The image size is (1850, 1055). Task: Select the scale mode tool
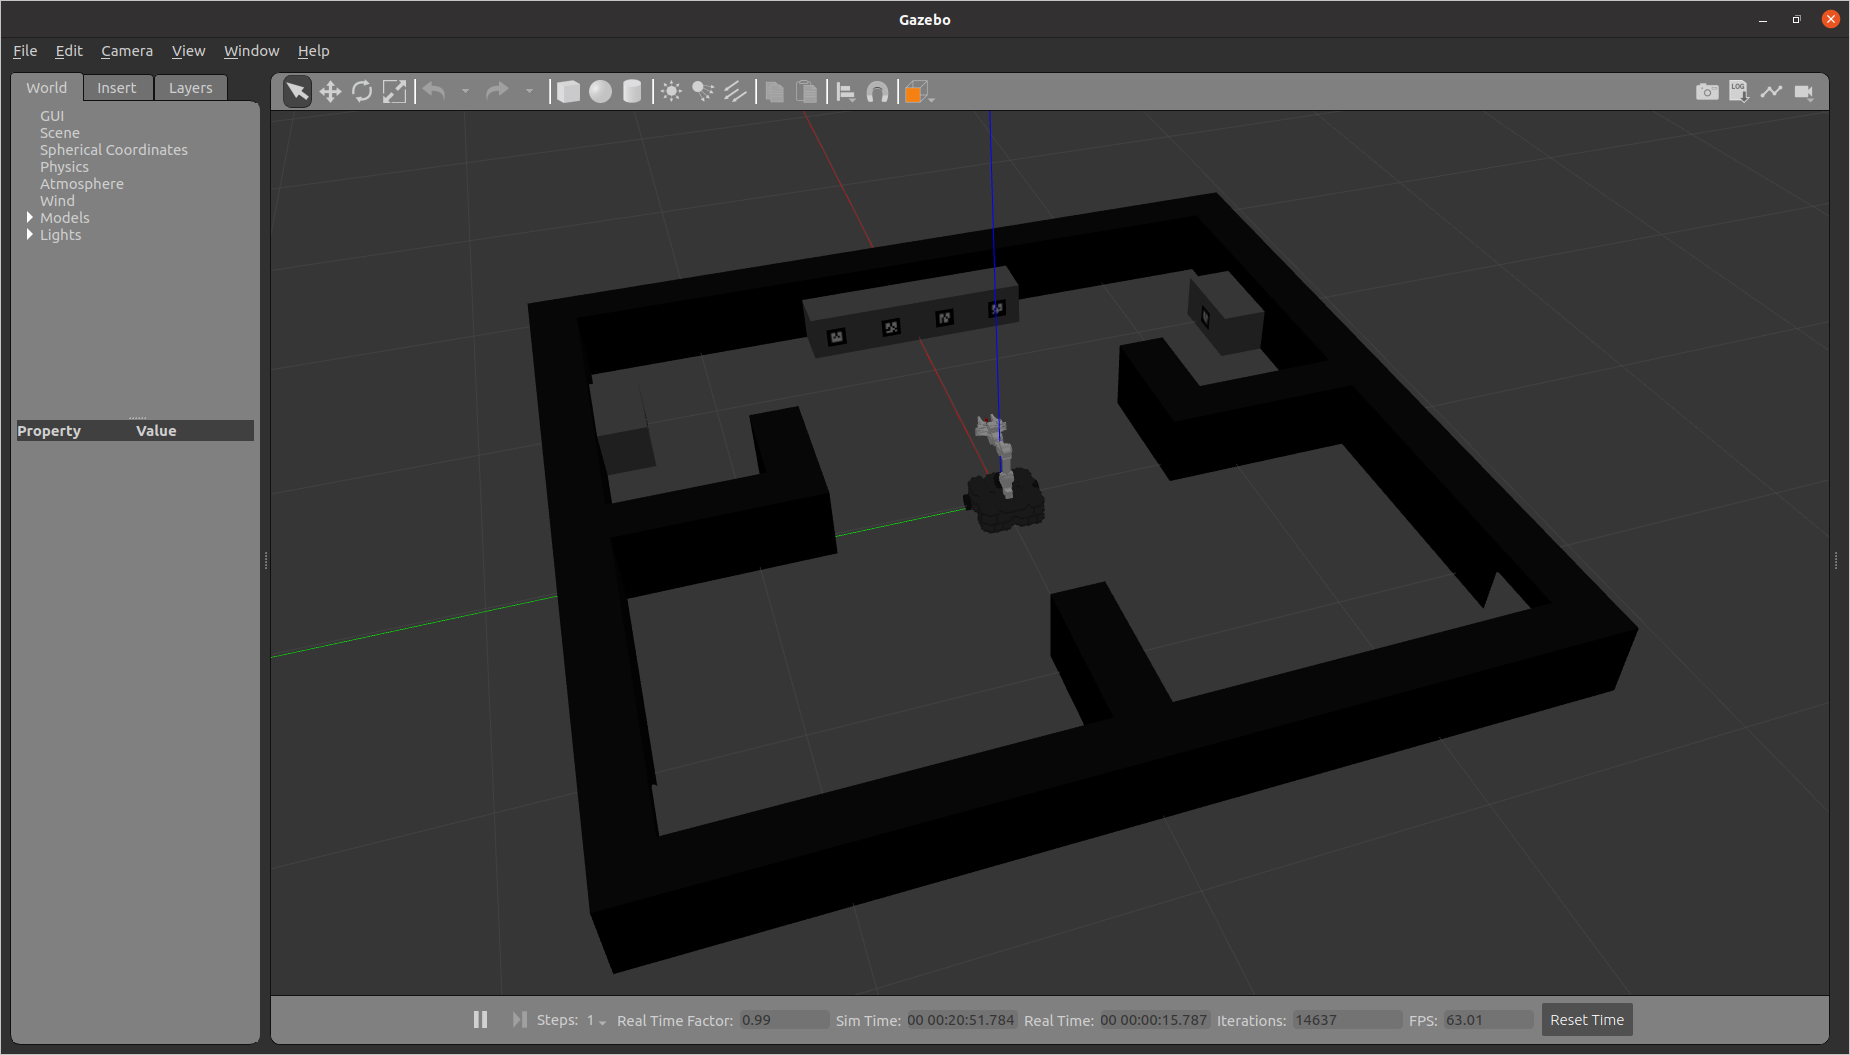point(395,92)
